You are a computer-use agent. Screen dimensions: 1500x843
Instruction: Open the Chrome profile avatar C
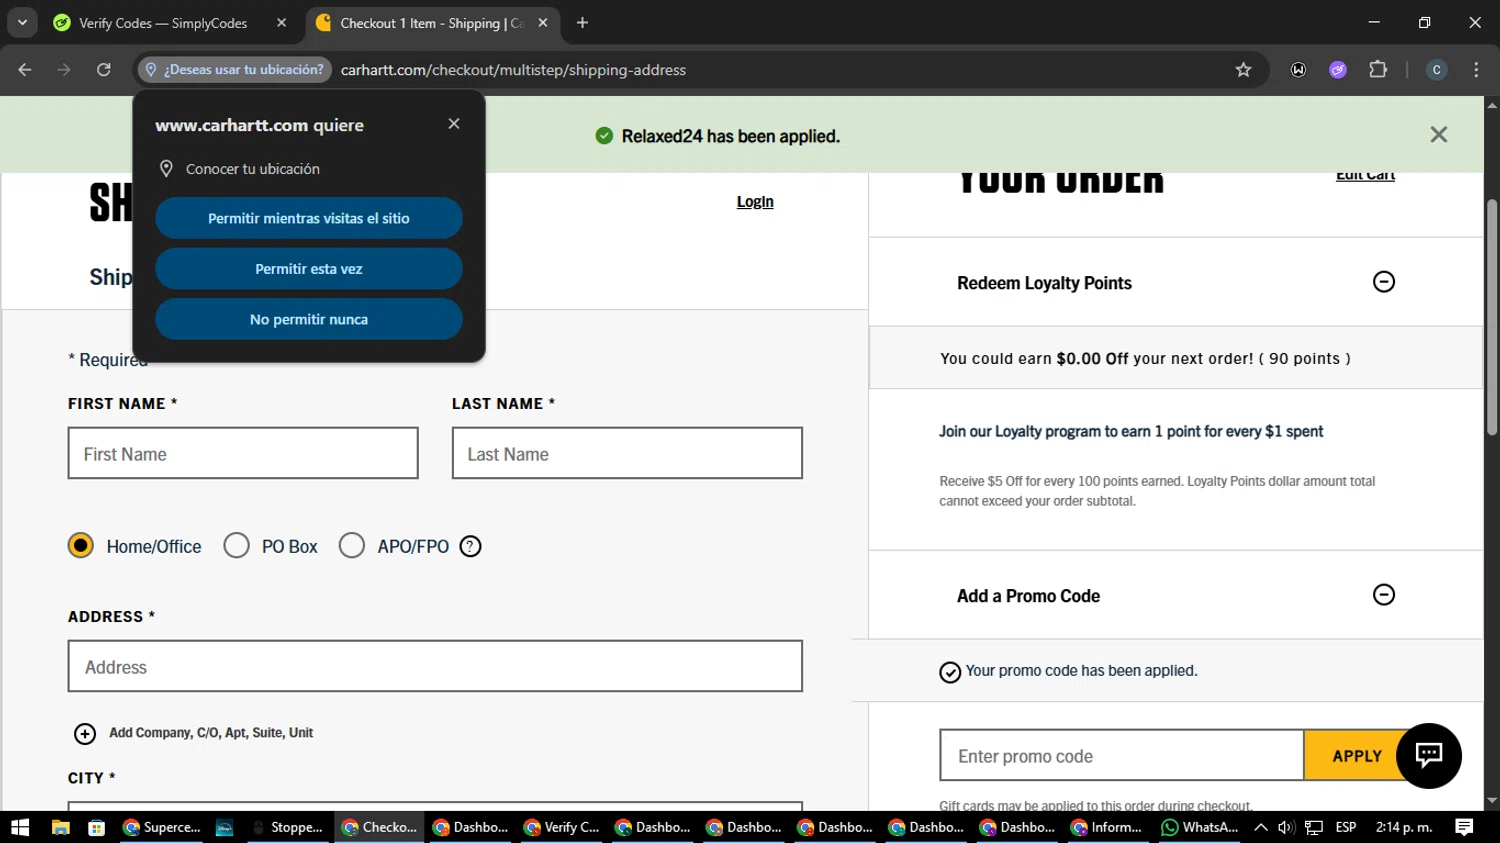pos(1436,70)
